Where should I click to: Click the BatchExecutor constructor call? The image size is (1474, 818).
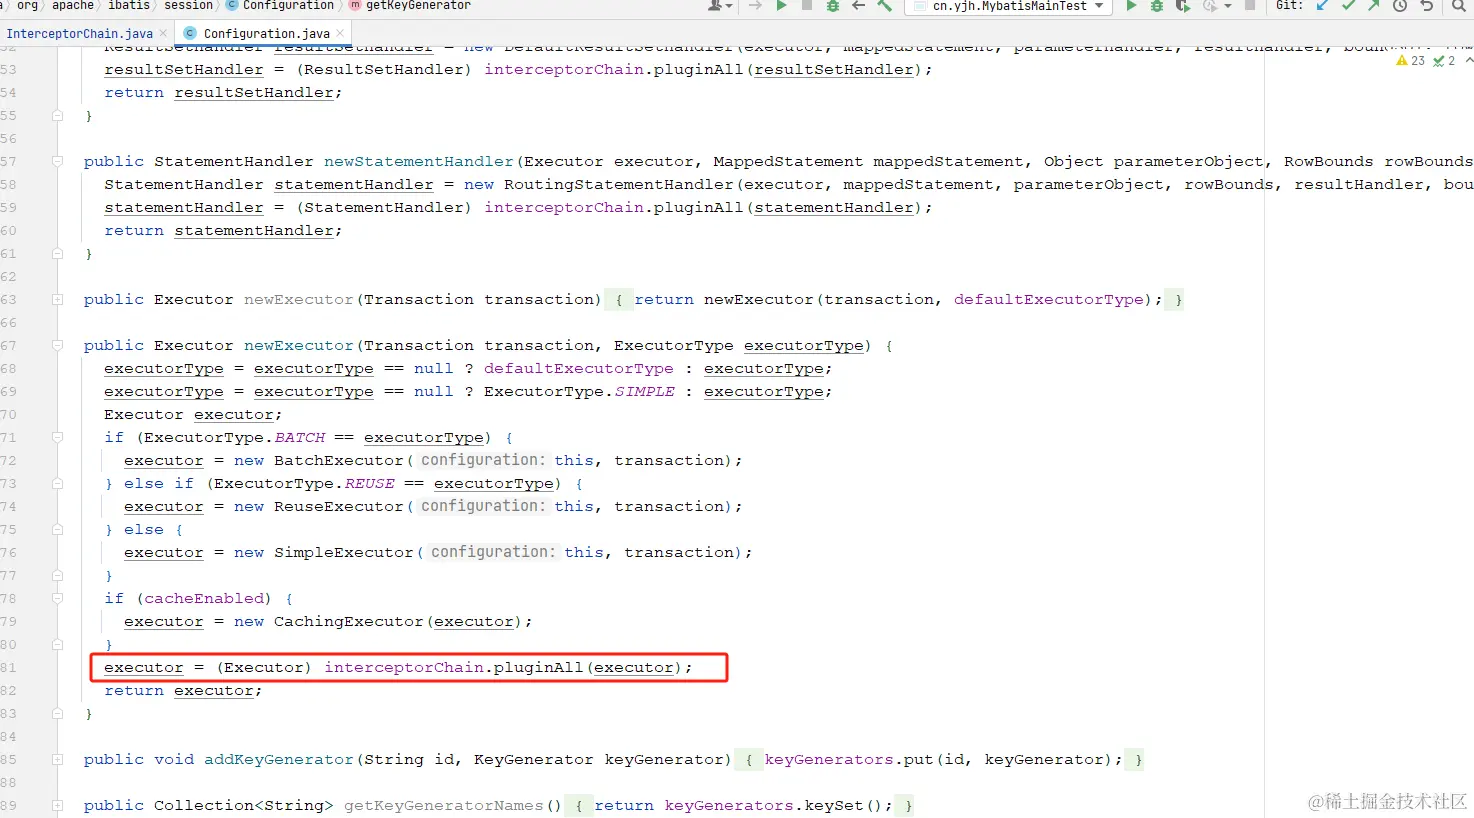tap(338, 460)
